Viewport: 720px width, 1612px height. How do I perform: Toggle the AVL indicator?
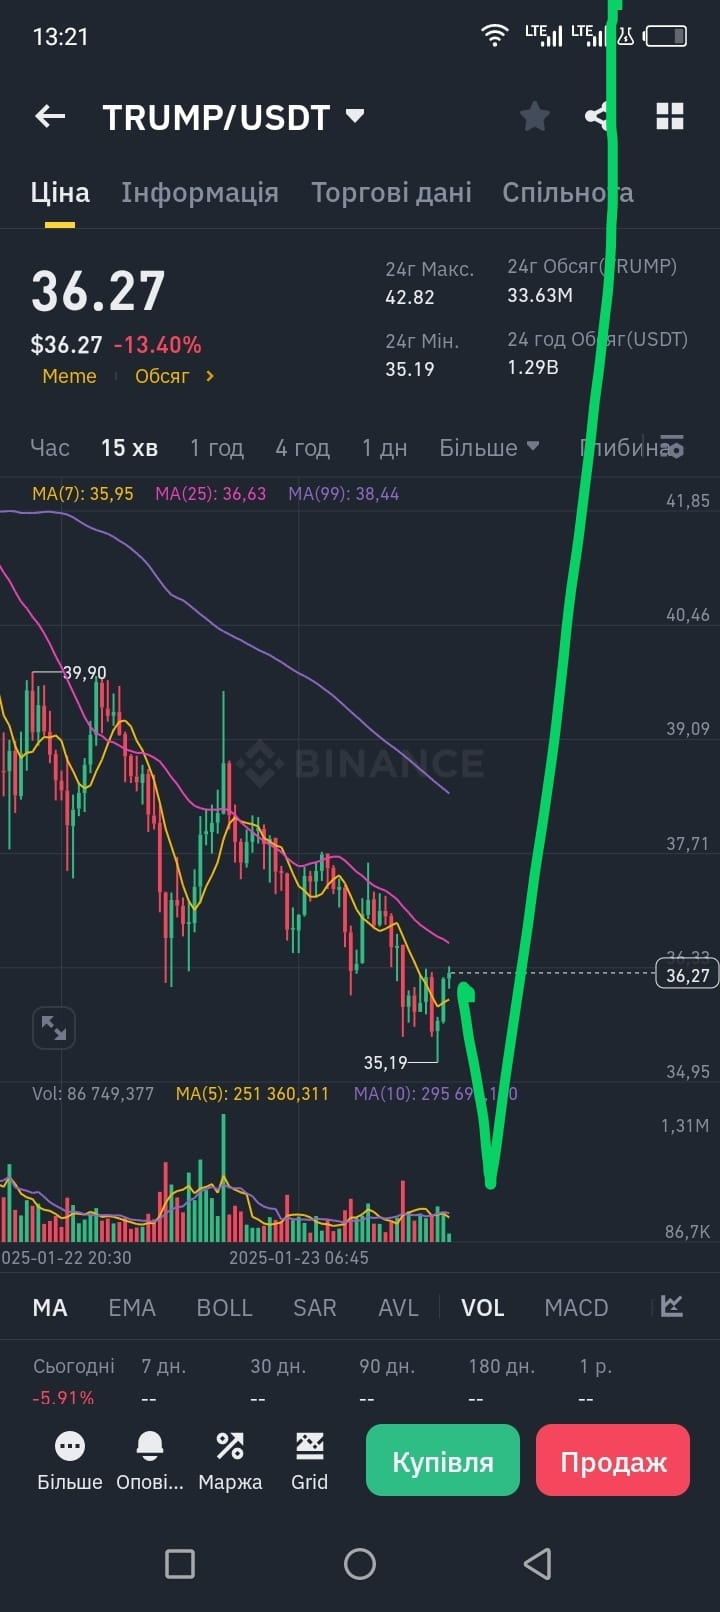click(x=398, y=1307)
